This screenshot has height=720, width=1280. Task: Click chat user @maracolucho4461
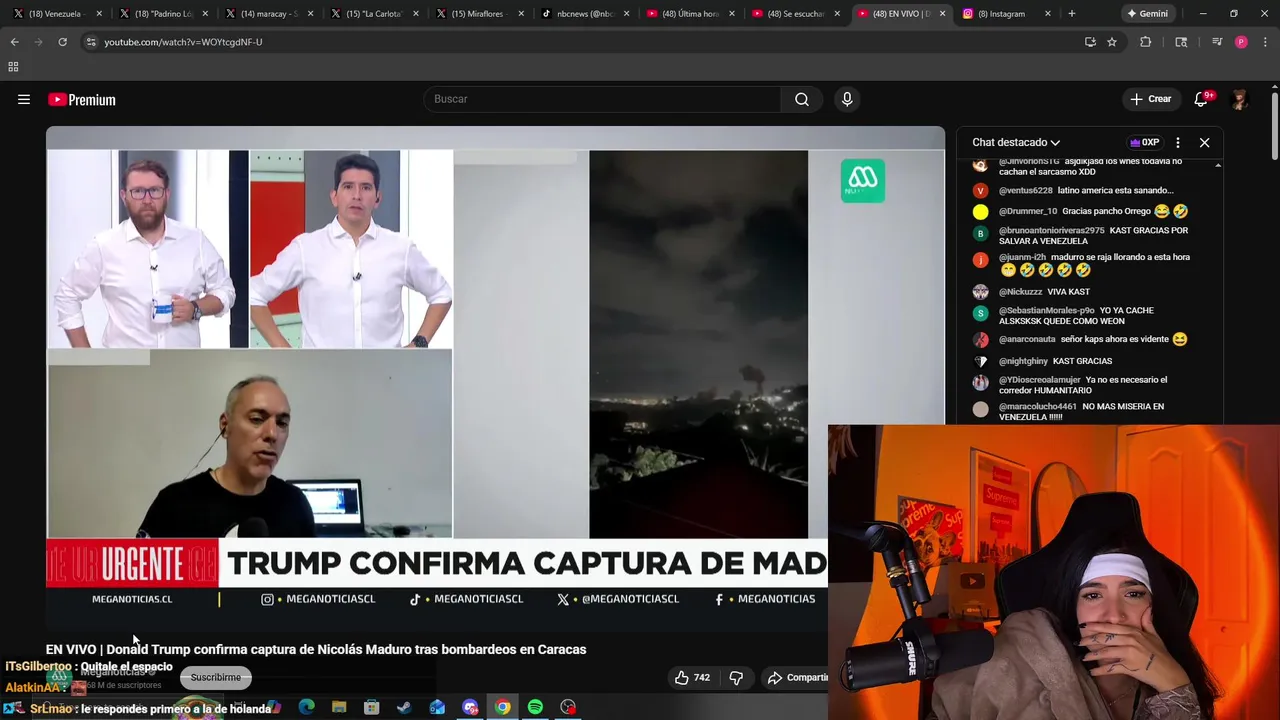tap(1037, 407)
